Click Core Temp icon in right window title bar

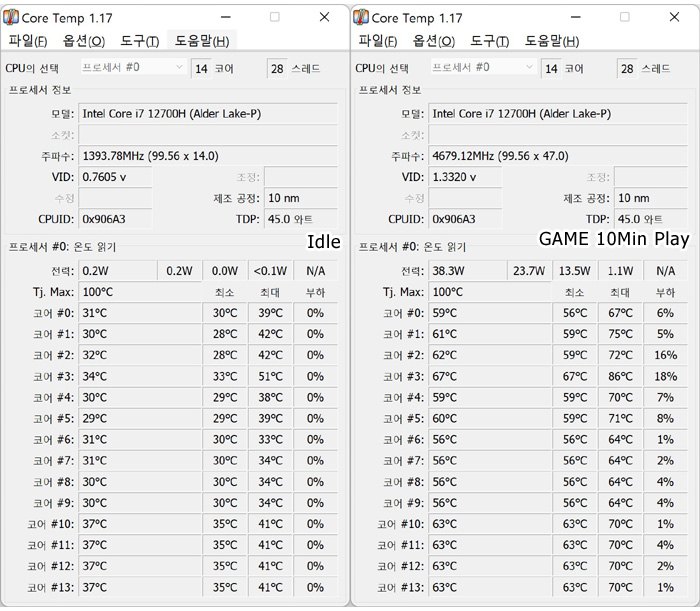point(361,17)
